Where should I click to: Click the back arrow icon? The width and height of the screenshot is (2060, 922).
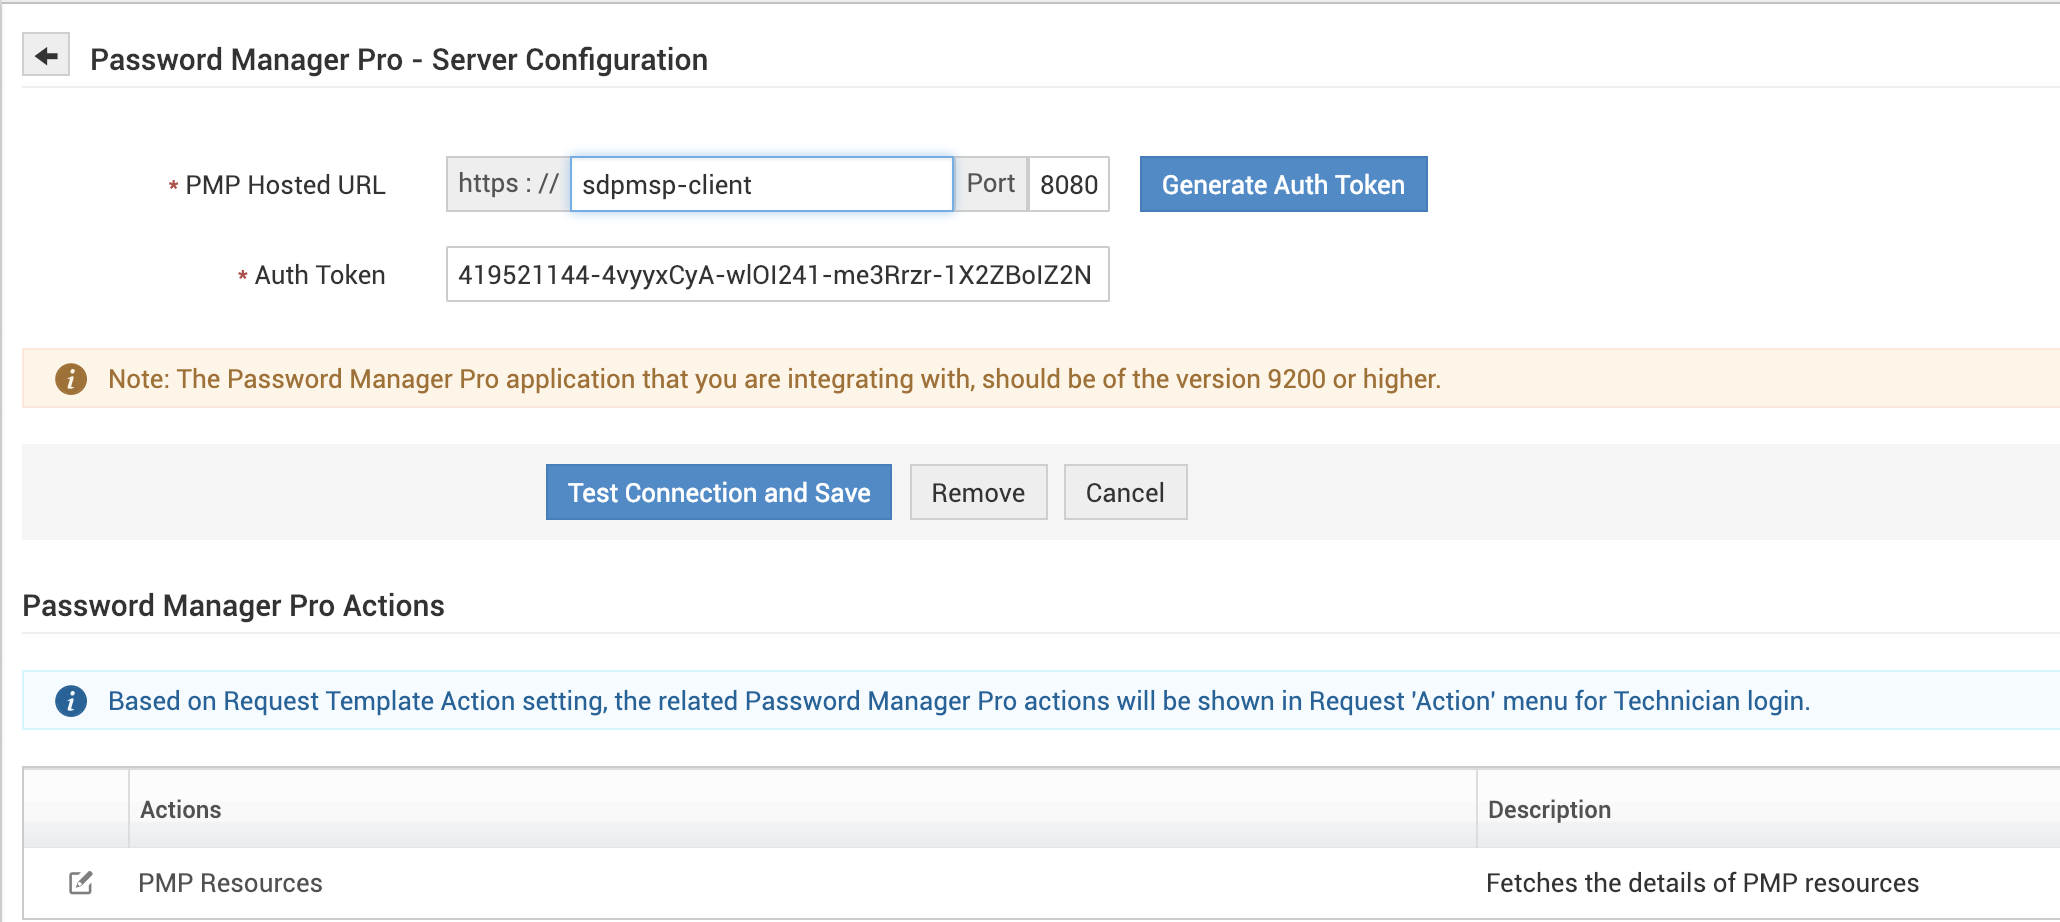[46, 56]
